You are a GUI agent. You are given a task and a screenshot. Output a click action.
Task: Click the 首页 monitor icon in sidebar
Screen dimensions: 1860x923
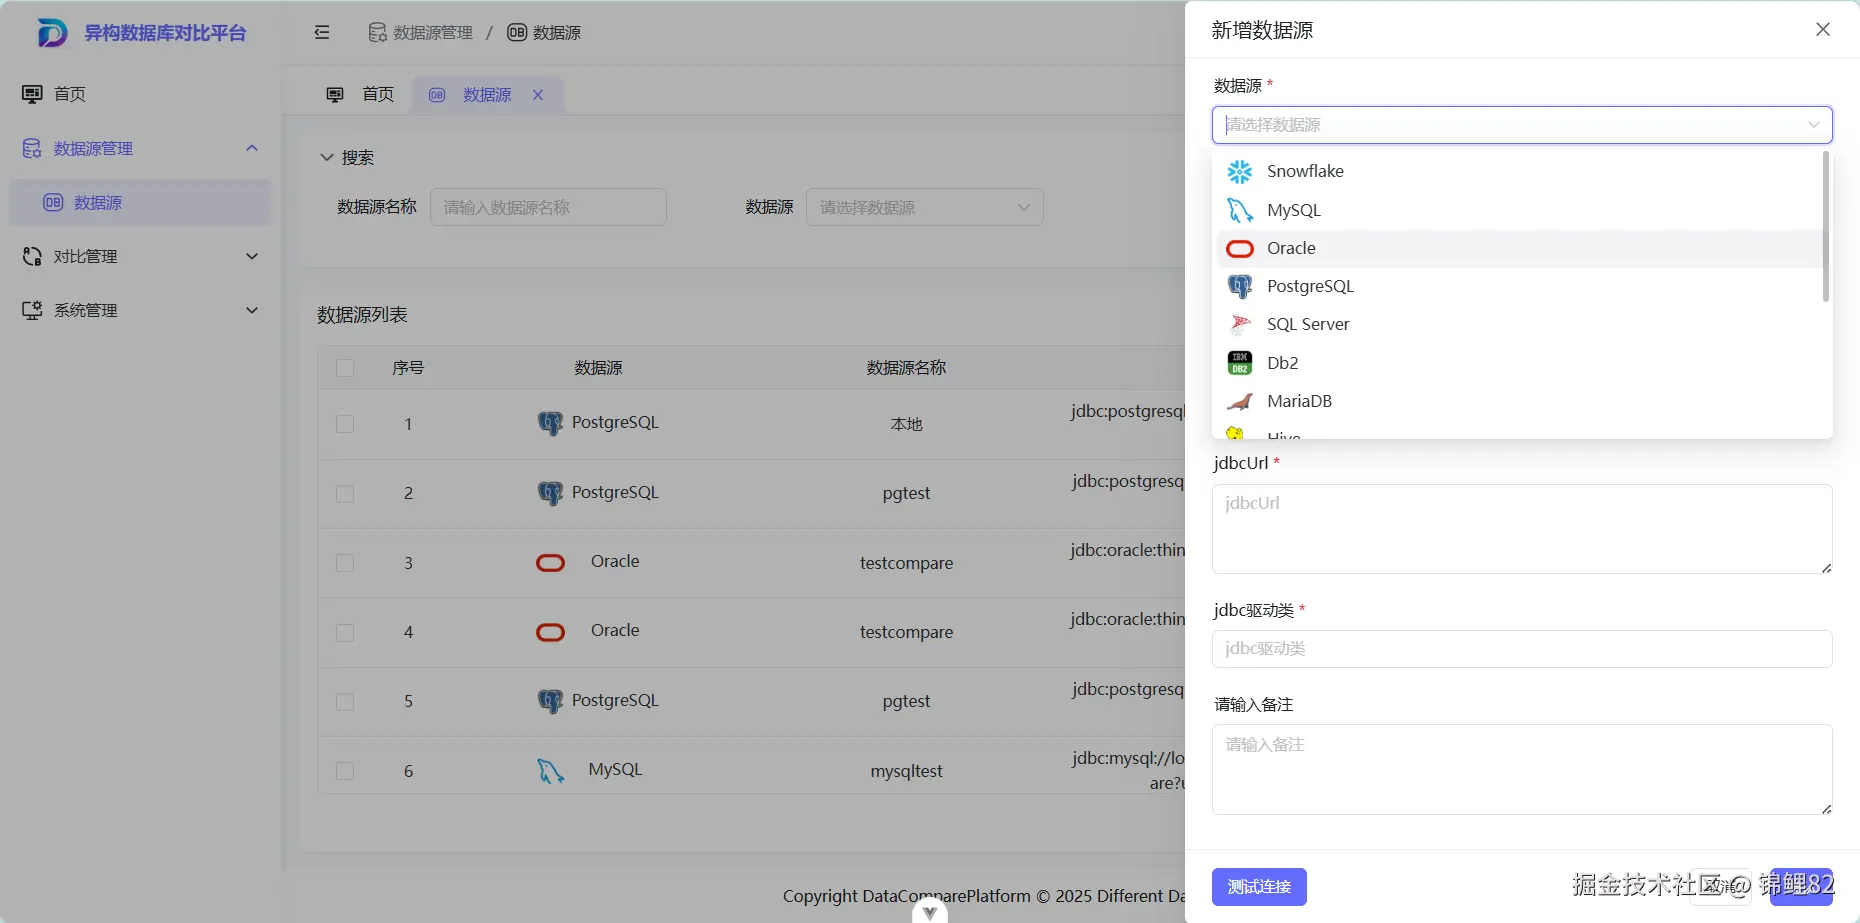[x=32, y=94]
